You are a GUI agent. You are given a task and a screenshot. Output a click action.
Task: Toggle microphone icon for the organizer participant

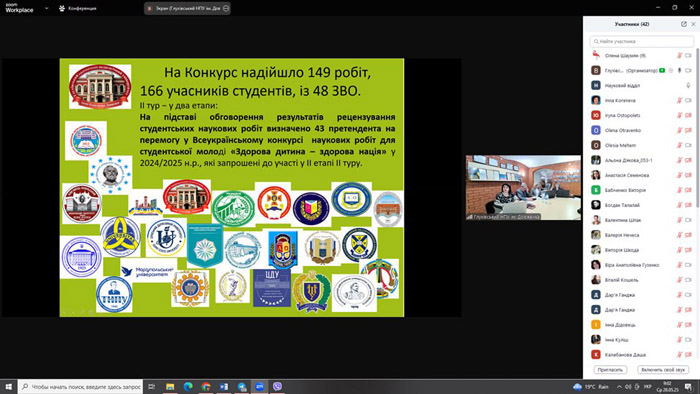tap(679, 71)
